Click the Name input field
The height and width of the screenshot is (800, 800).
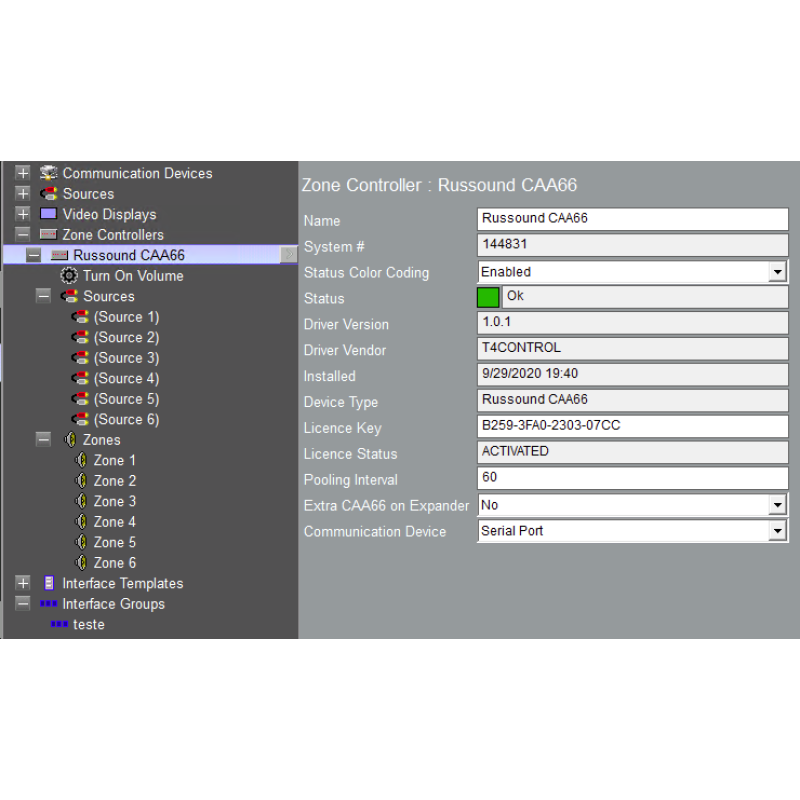(633, 219)
